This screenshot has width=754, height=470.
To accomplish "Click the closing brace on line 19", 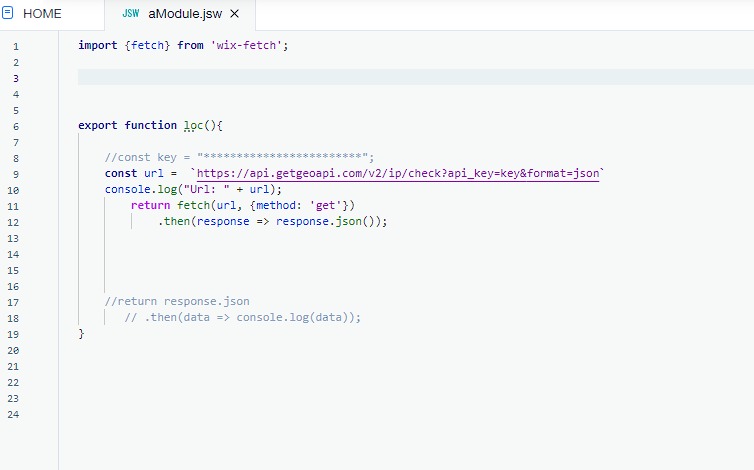I will click(81, 333).
